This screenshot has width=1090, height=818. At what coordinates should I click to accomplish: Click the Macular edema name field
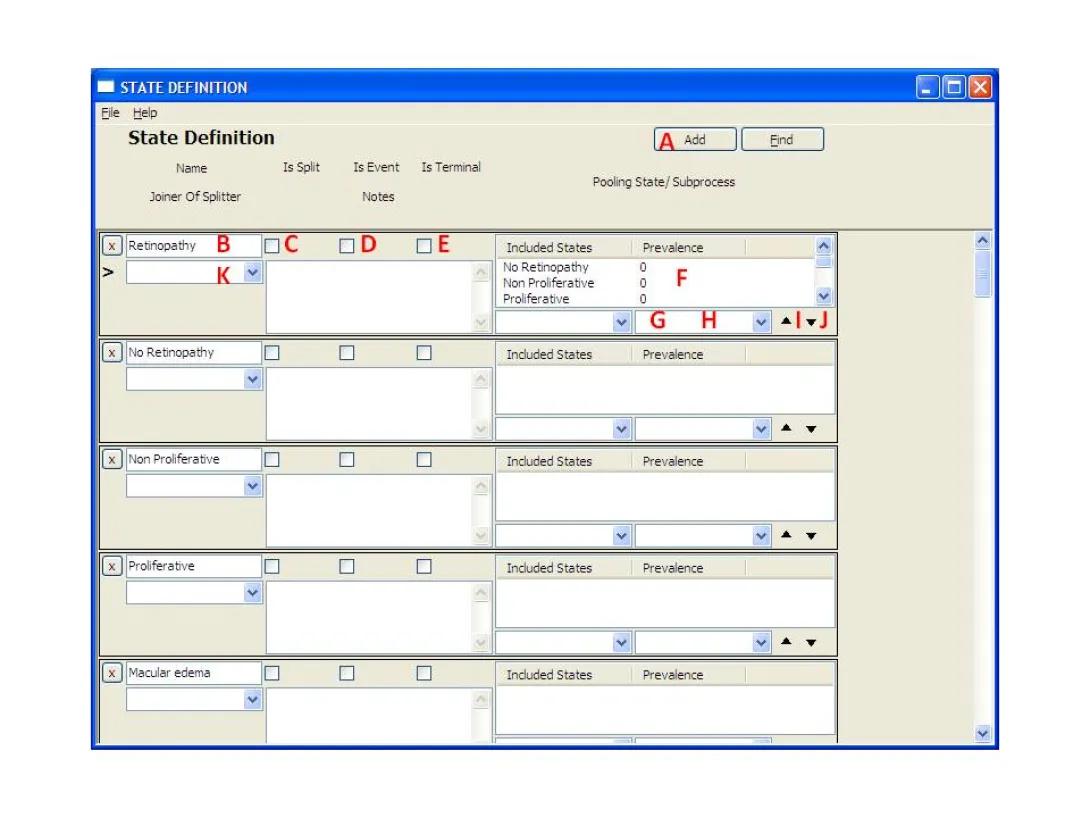click(x=193, y=673)
